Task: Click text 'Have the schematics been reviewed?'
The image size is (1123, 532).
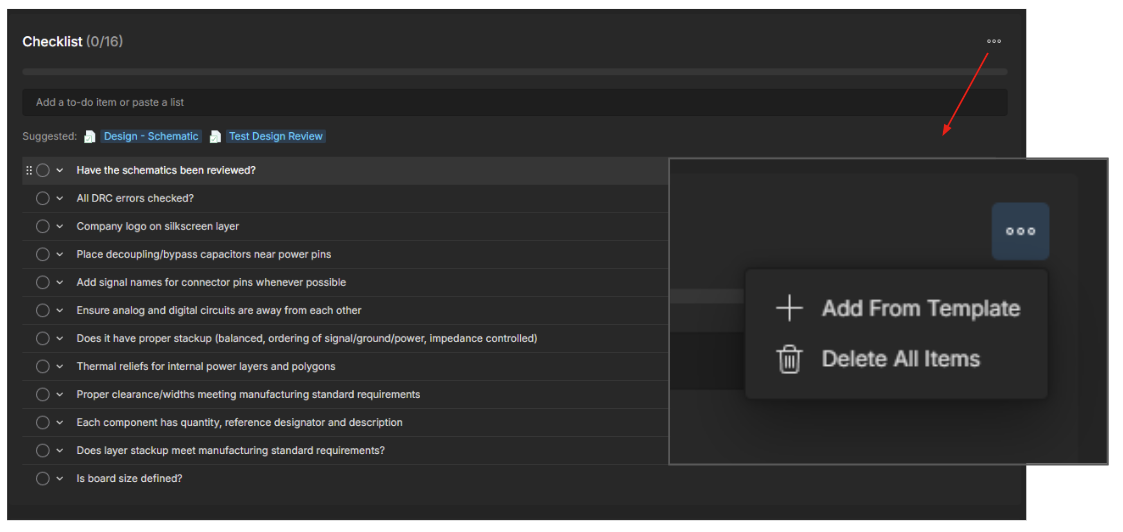Action: click(166, 170)
